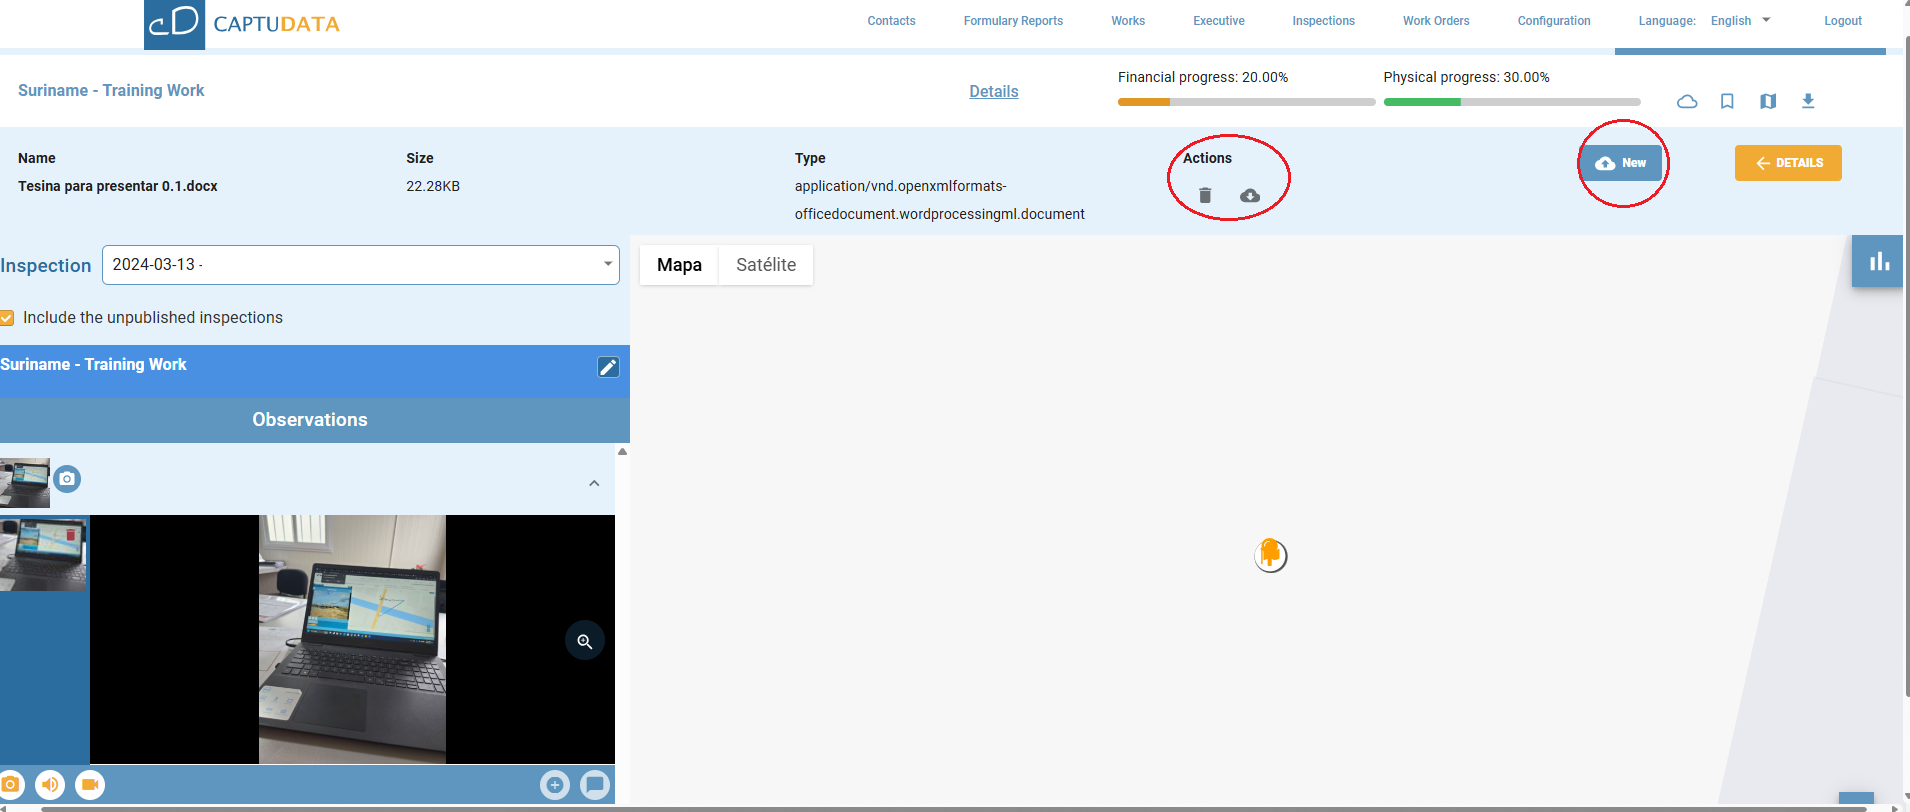Screen dimensions: 1910x812
Task: Click the bookmark icon in the header
Action: [1727, 101]
